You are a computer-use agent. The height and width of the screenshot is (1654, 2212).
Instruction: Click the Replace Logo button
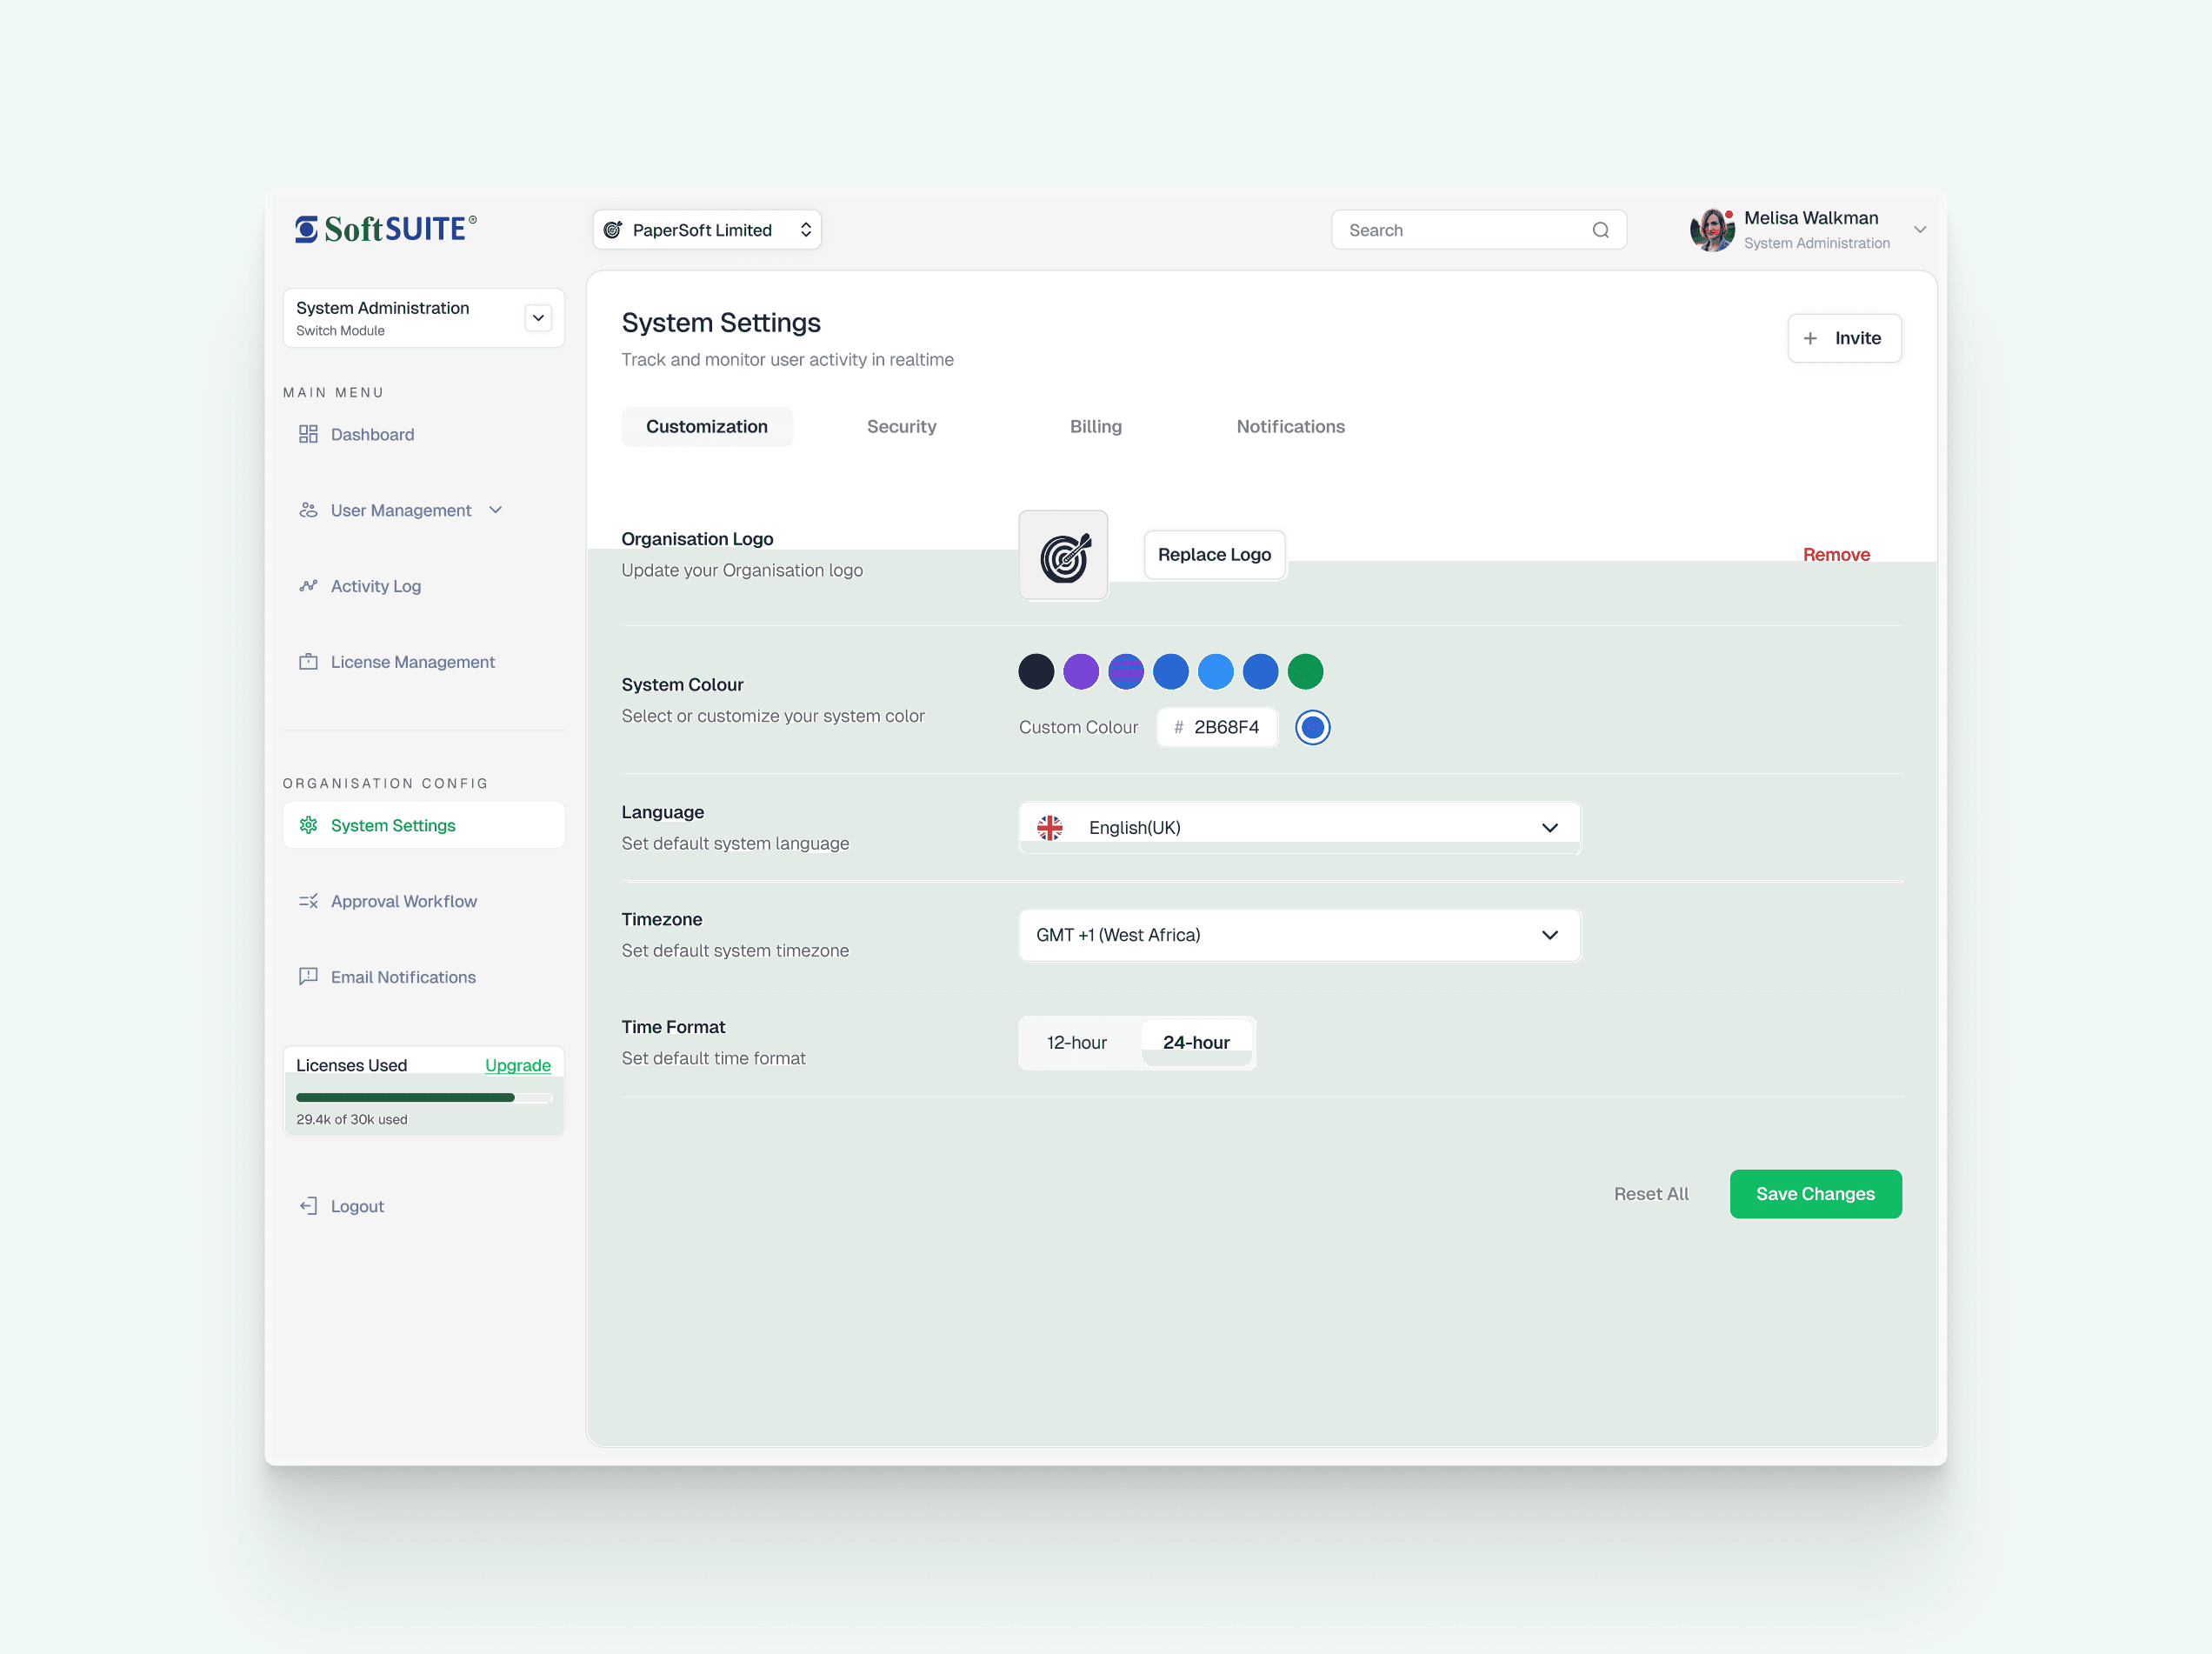pos(1214,555)
